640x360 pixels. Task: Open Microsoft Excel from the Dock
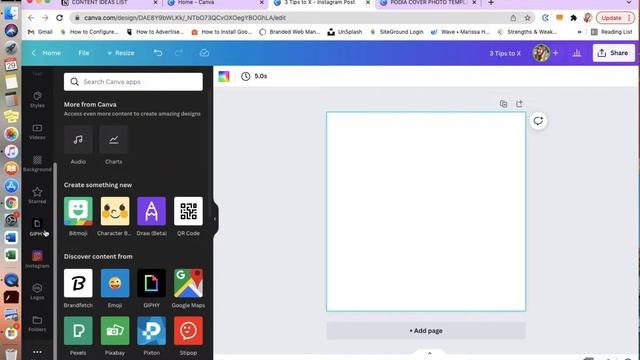tap(11, 255)
